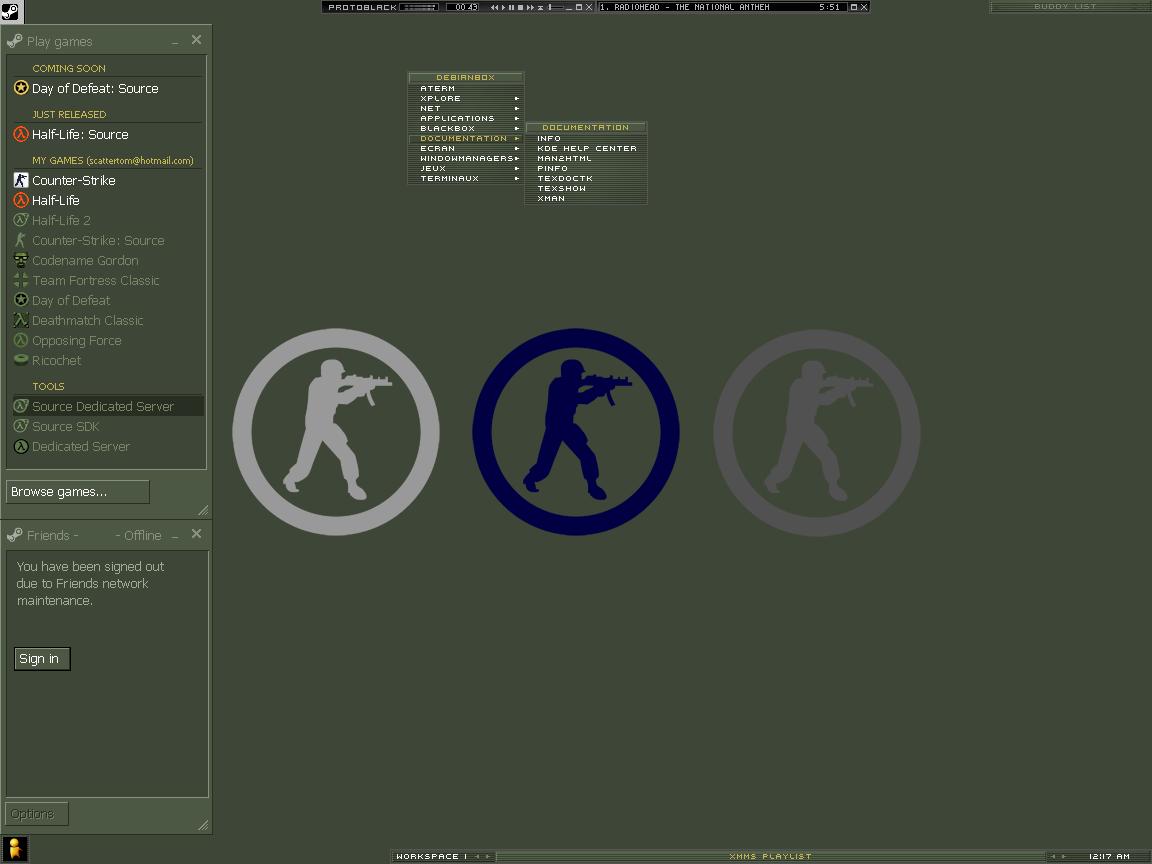Expand highlighted Documentation menu item
Screen dimensions: 1152x864
click(465, 138)
